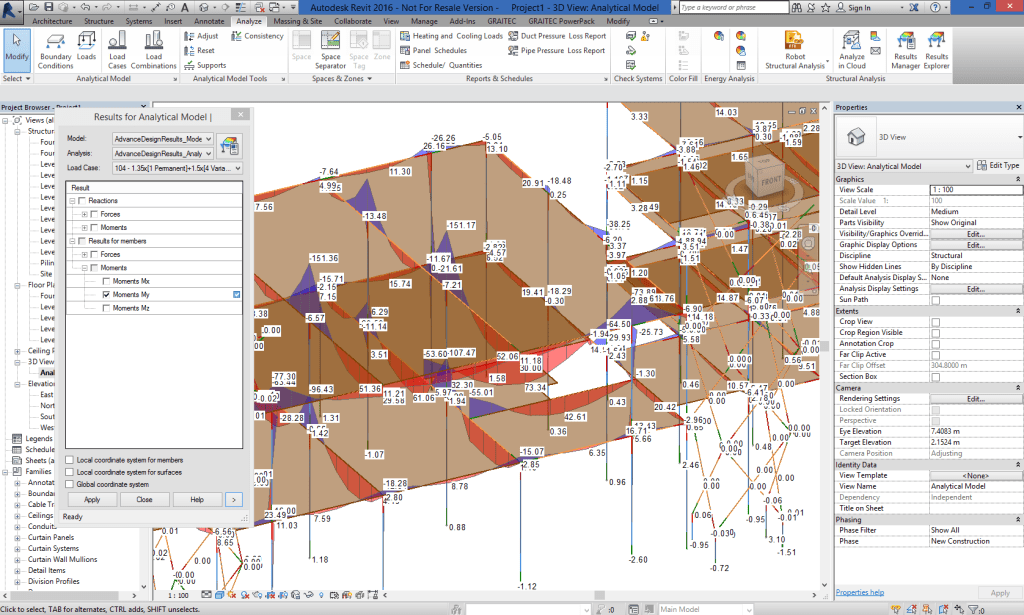Run the Consistency check tool
Image resolution: width=1024 pixels, height=615 pixels.
coord(258,36)
